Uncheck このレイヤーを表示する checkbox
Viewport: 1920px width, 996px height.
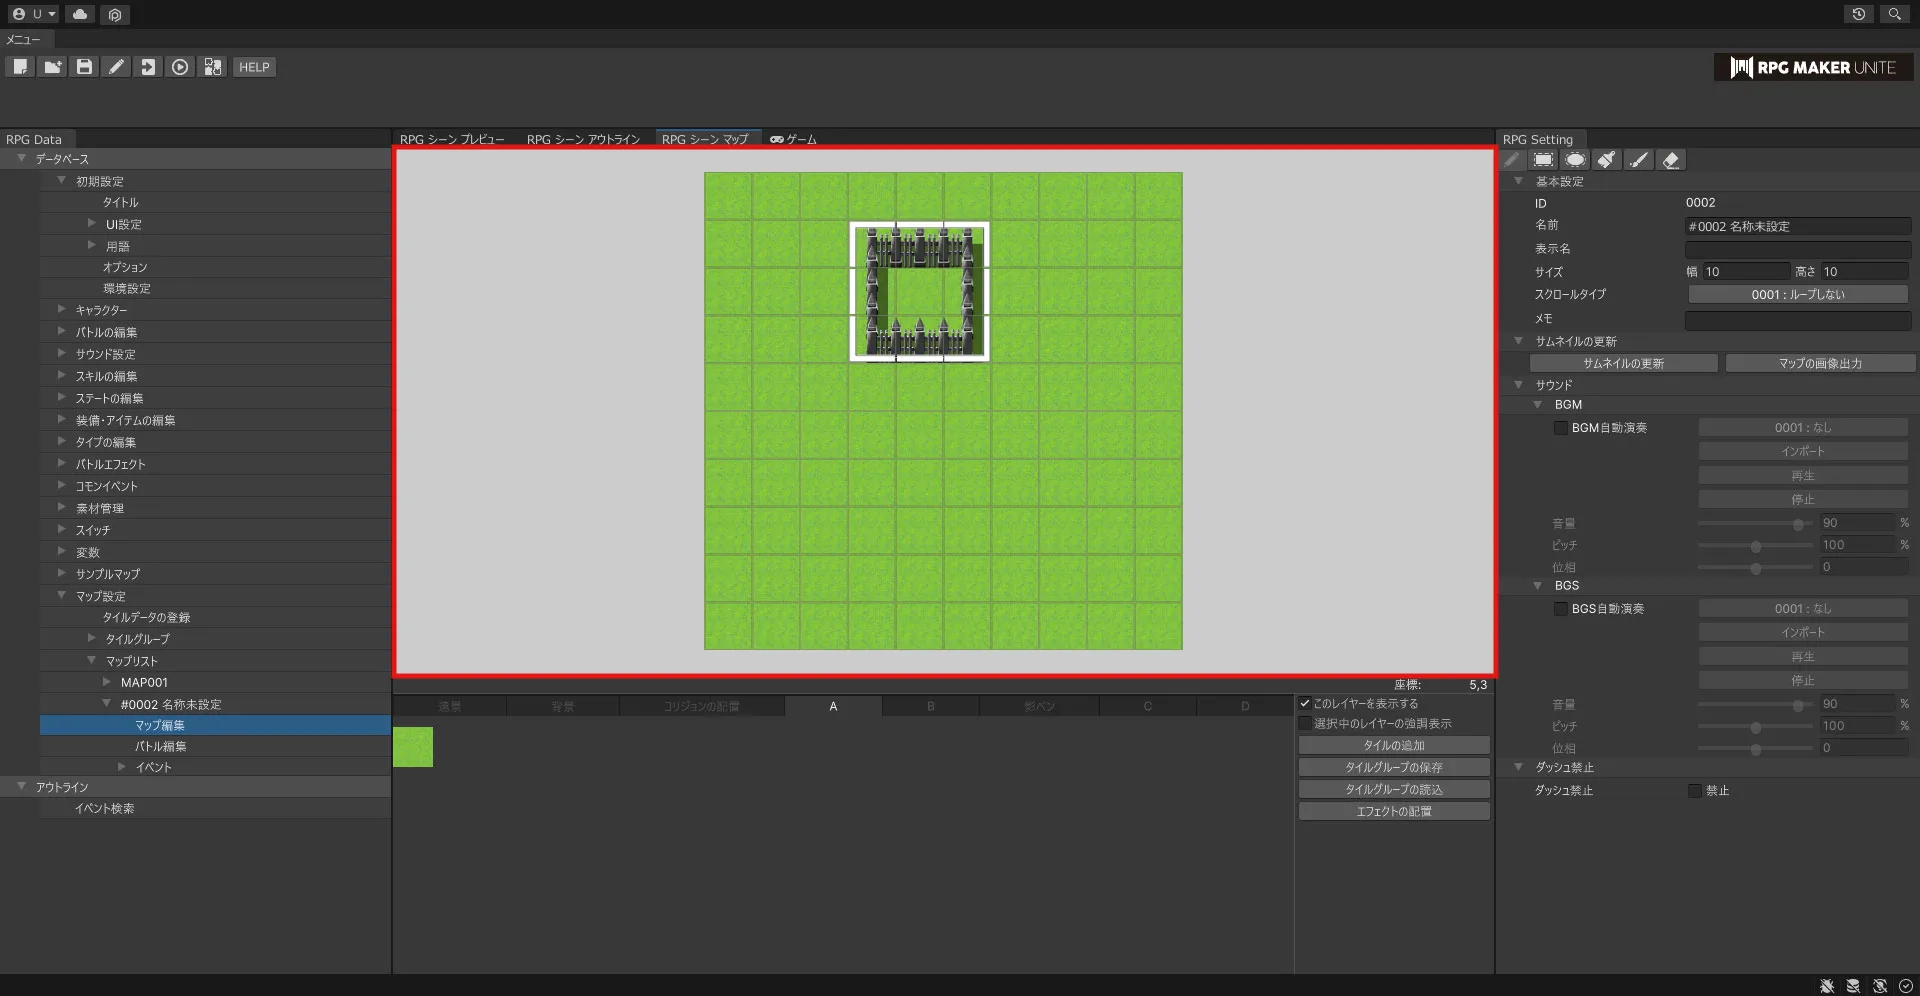click(1305, 703)
